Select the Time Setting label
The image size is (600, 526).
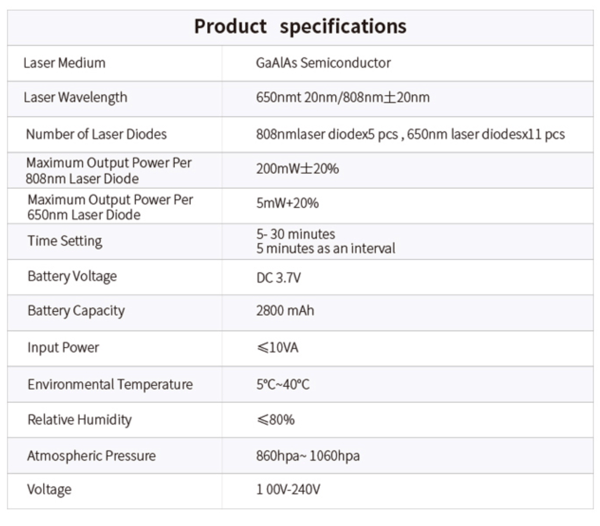[64, 241]
